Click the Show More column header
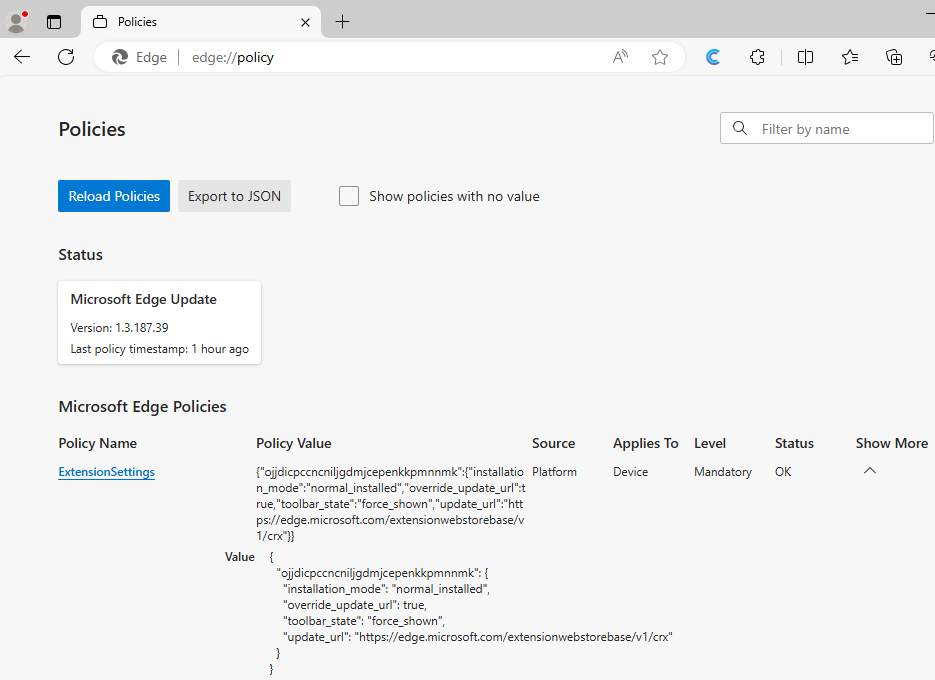Image resolution: width=935 pixels, height=680 pixels. click(892, 443)
